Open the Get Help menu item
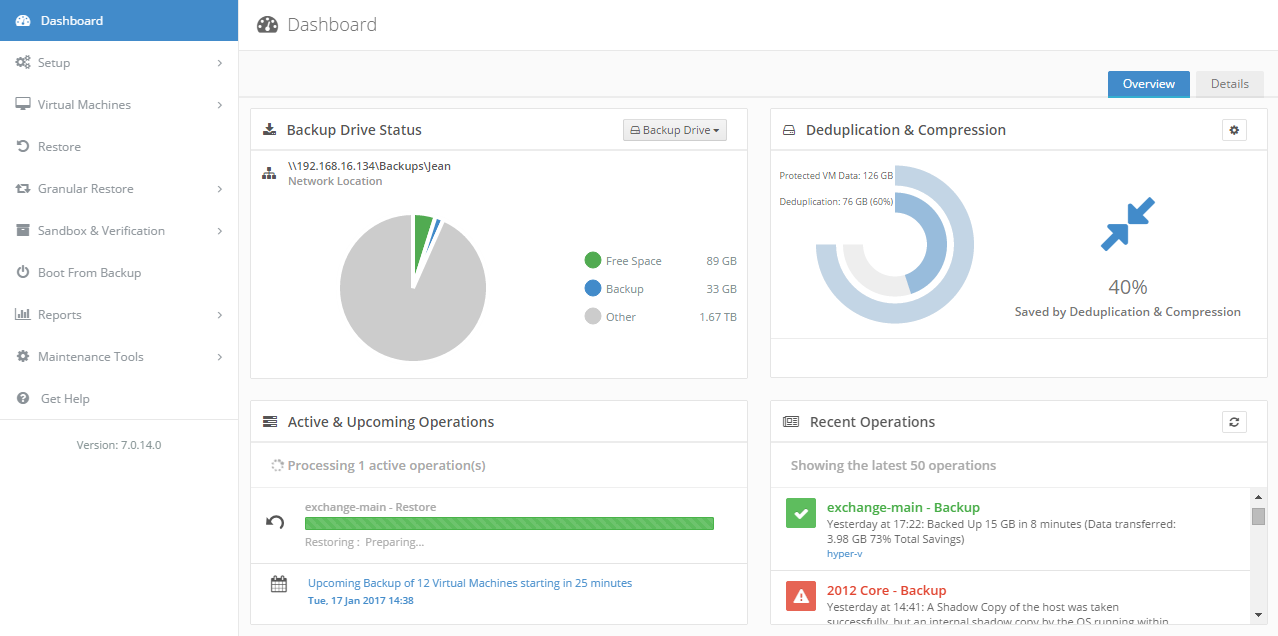 coord(65,399)
